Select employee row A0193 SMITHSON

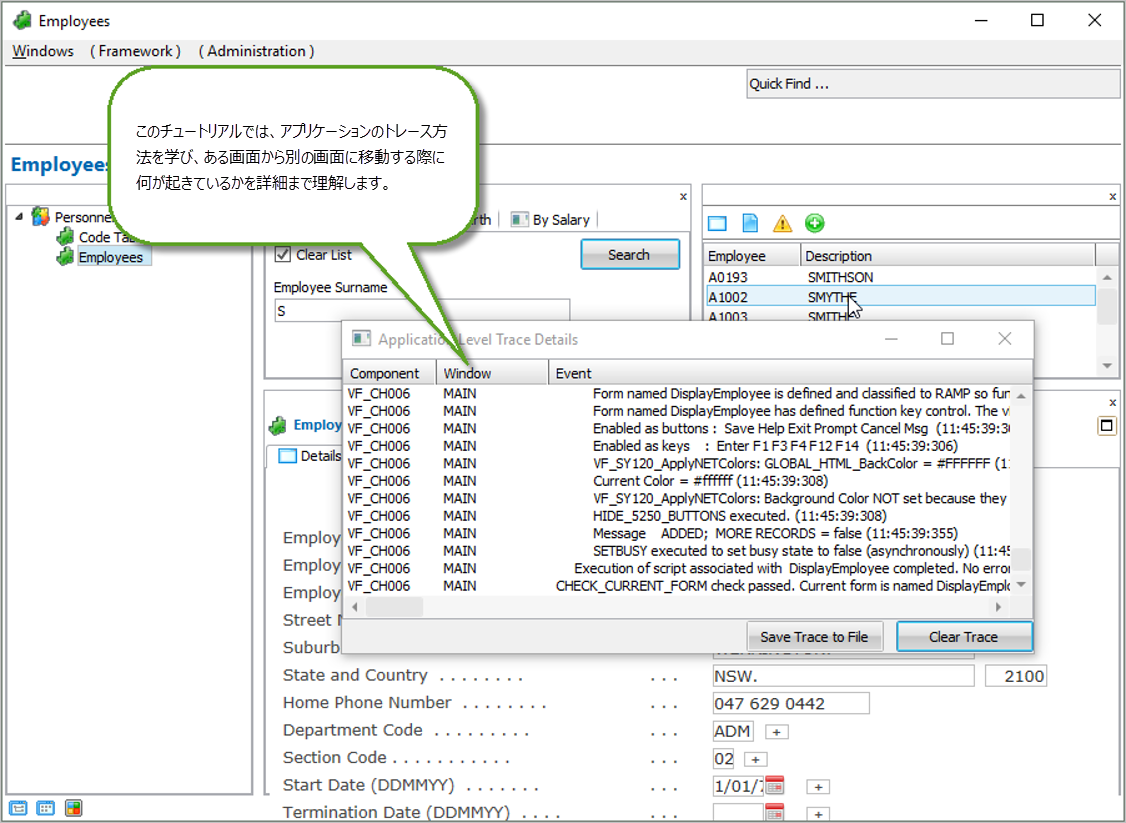(900, 276)
